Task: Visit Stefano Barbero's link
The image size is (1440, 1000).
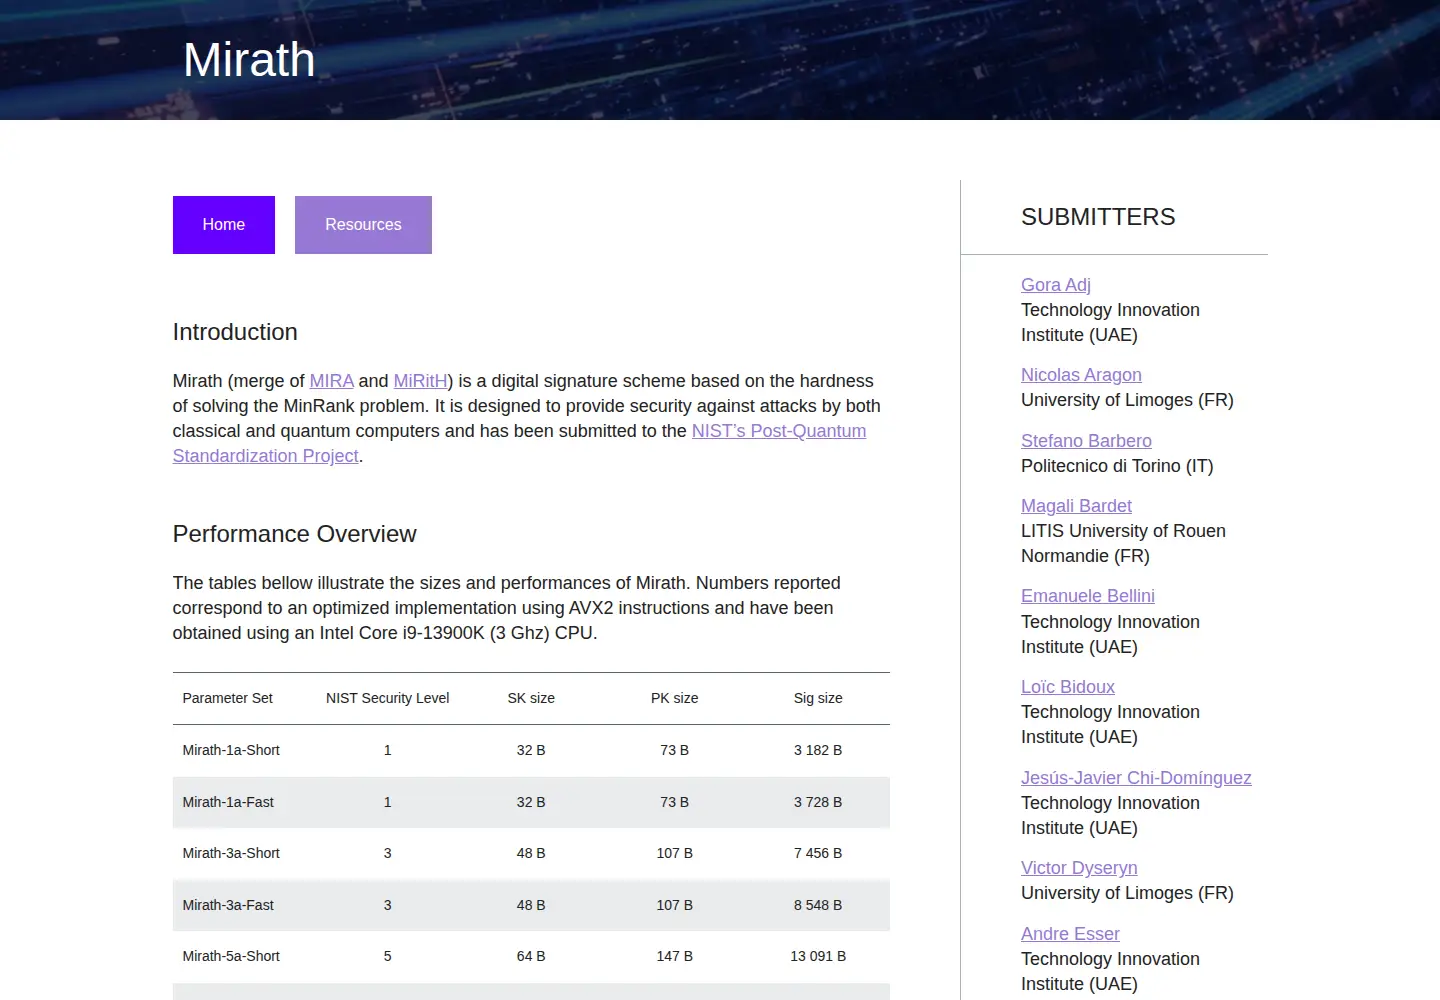Action: click(x=1086, y=441)
